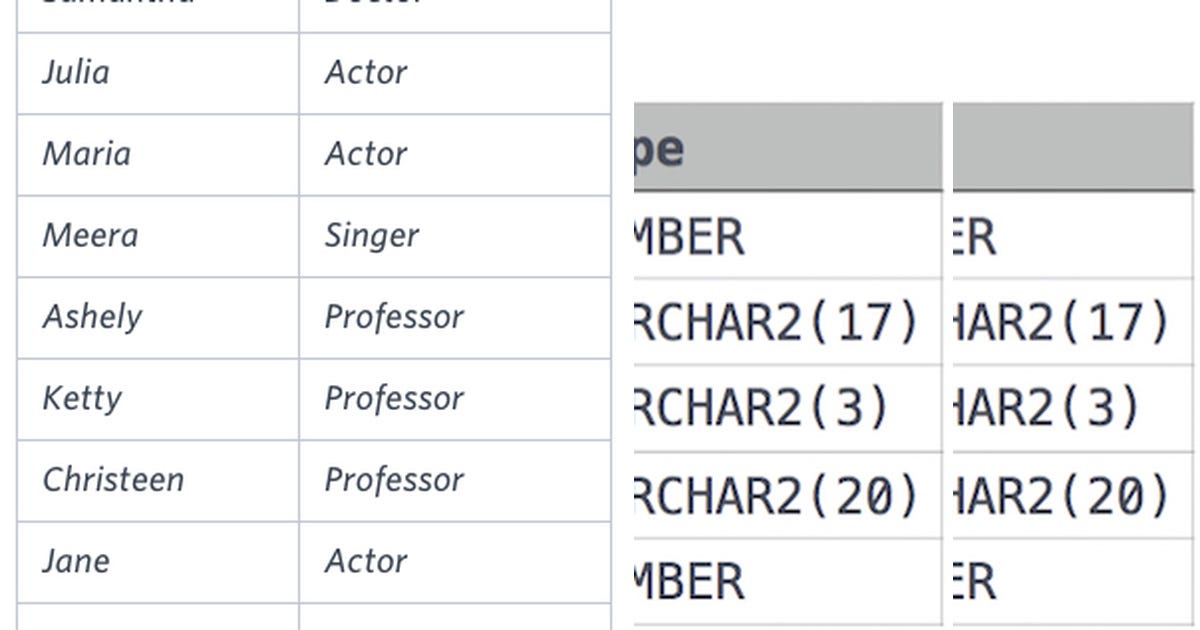Viewport: 1200px width, 630px height.
Task: Click the gray column header ending in 'pe'
Action: tap(788, 147)
